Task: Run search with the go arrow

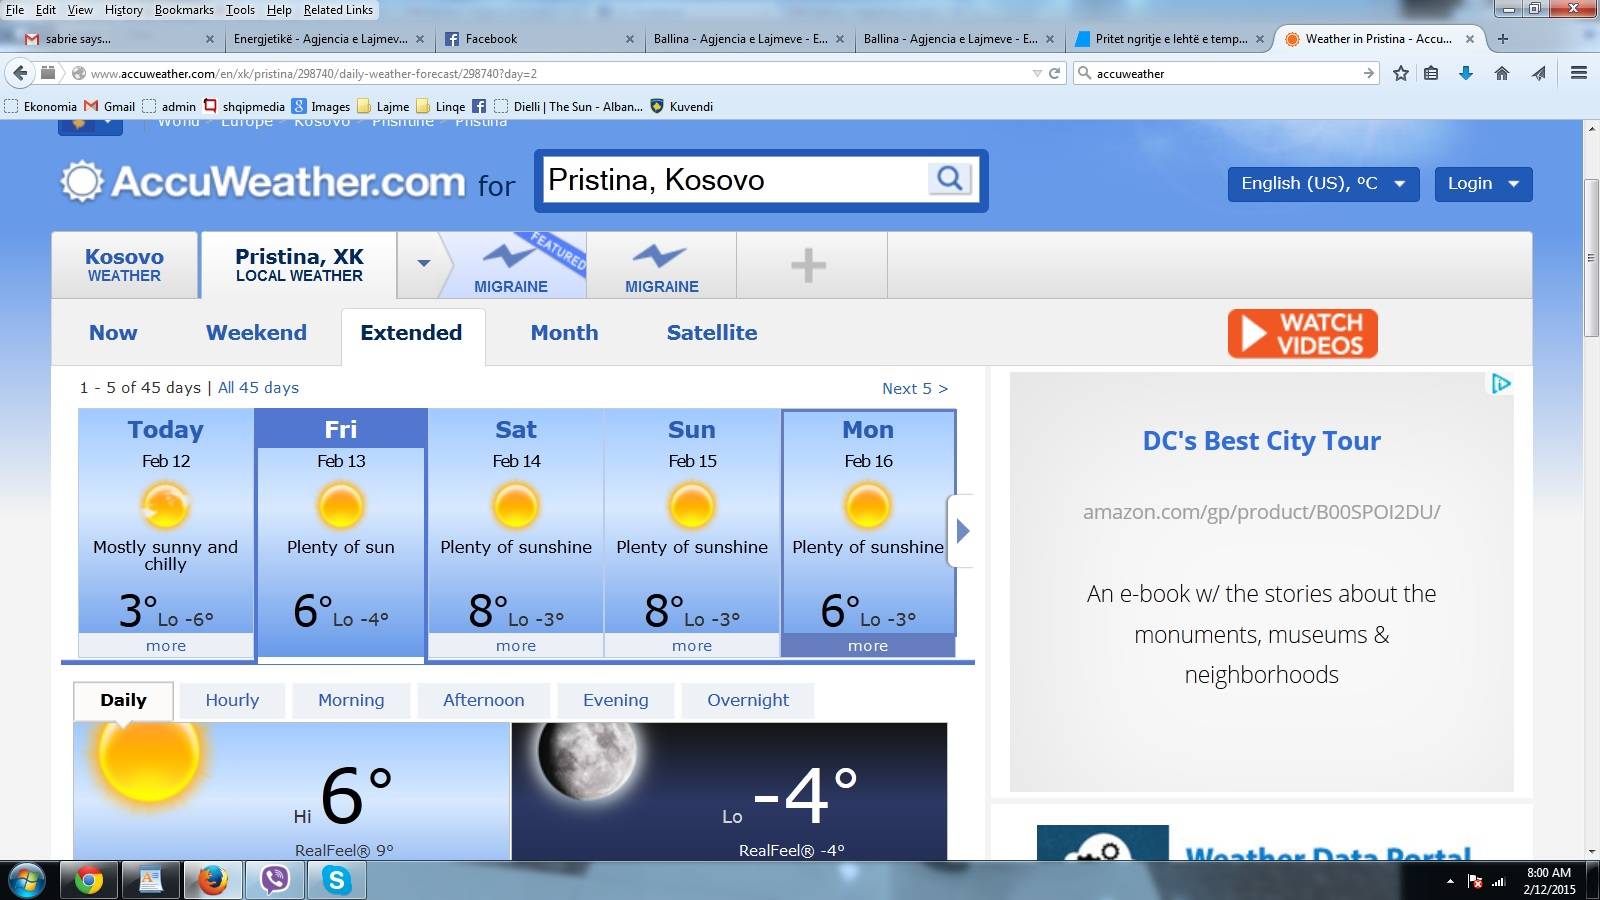Action: [1368, 73]
